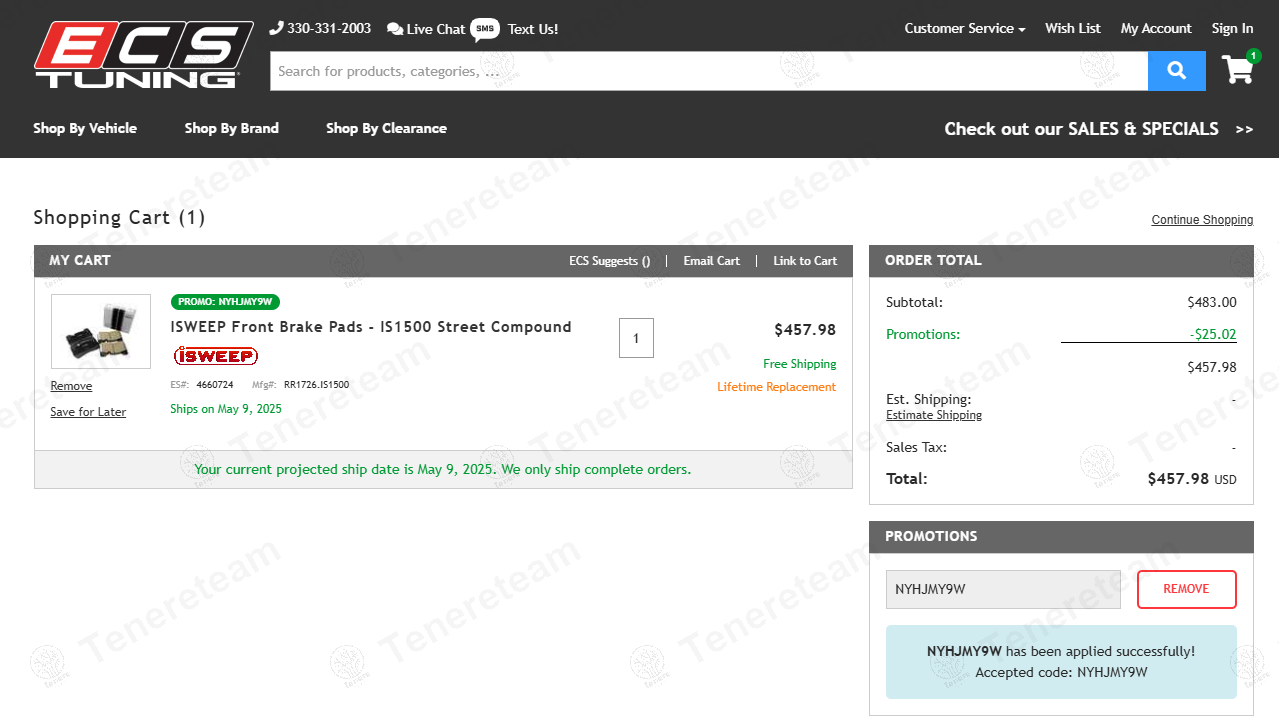The image size is (1279, 718).
Task: Click the SMS Text Us bubble
Action: pos(485,29)
